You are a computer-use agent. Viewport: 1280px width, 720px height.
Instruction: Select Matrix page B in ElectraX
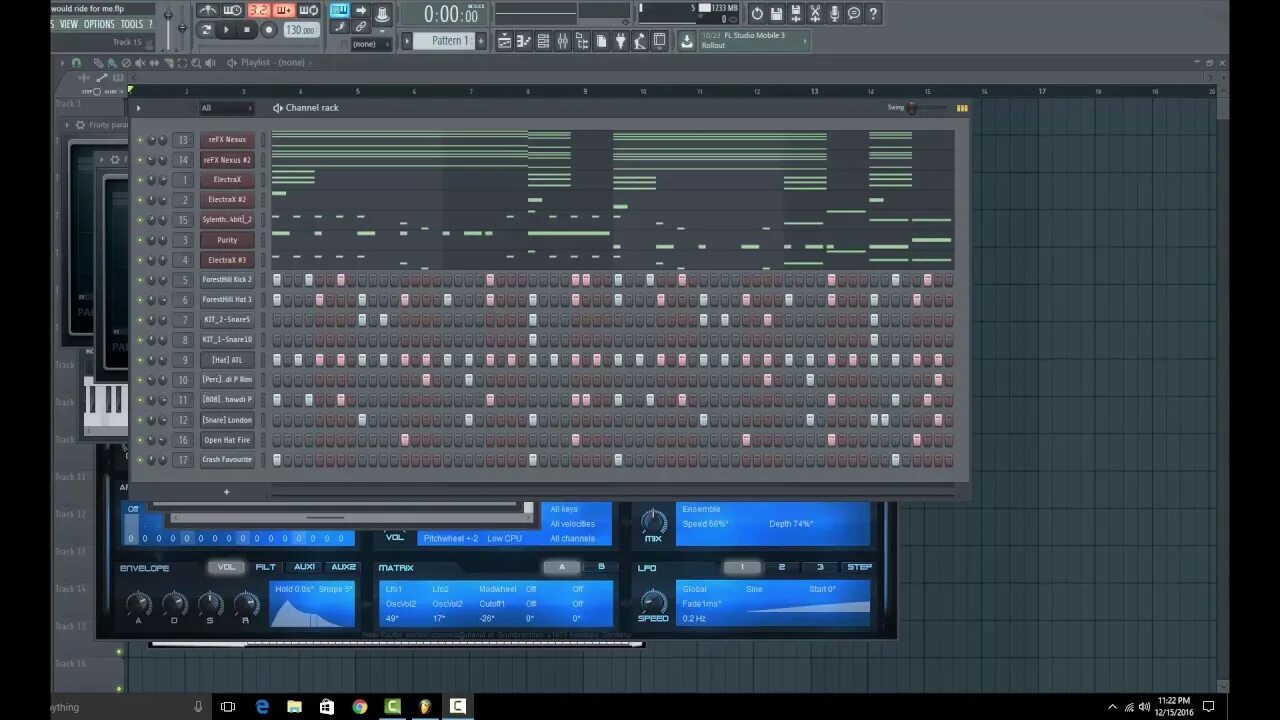[601, 567]
